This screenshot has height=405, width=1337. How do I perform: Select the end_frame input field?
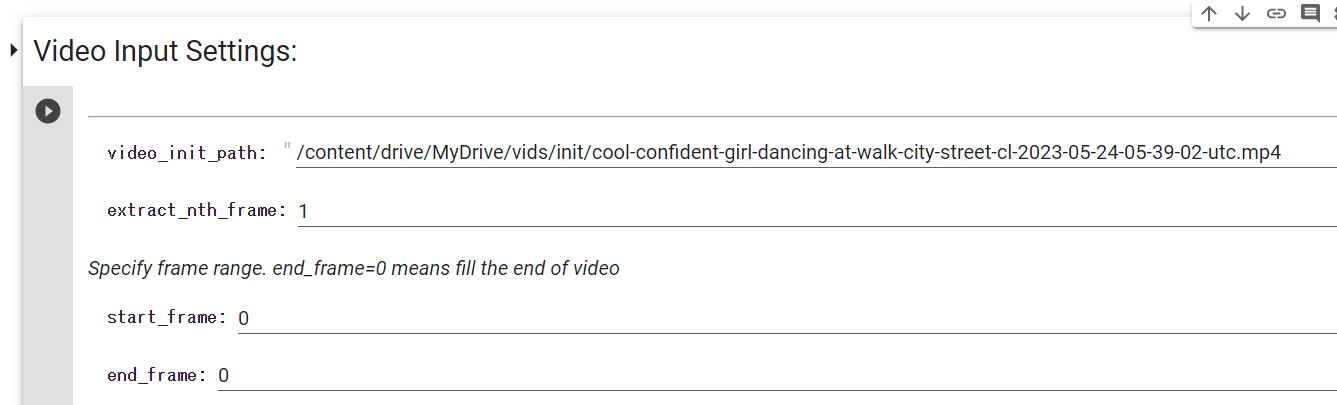click(x=777, y=376)
